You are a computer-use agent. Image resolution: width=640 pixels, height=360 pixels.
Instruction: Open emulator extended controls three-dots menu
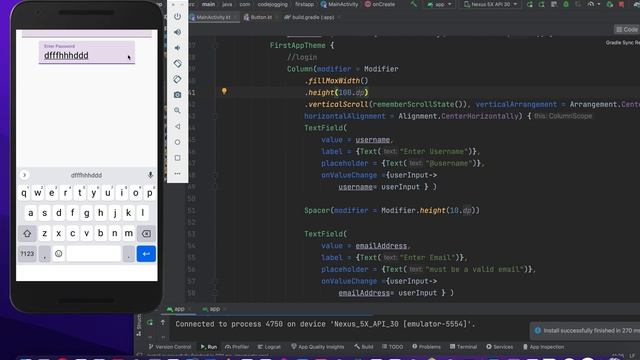[x=177, y=173]
